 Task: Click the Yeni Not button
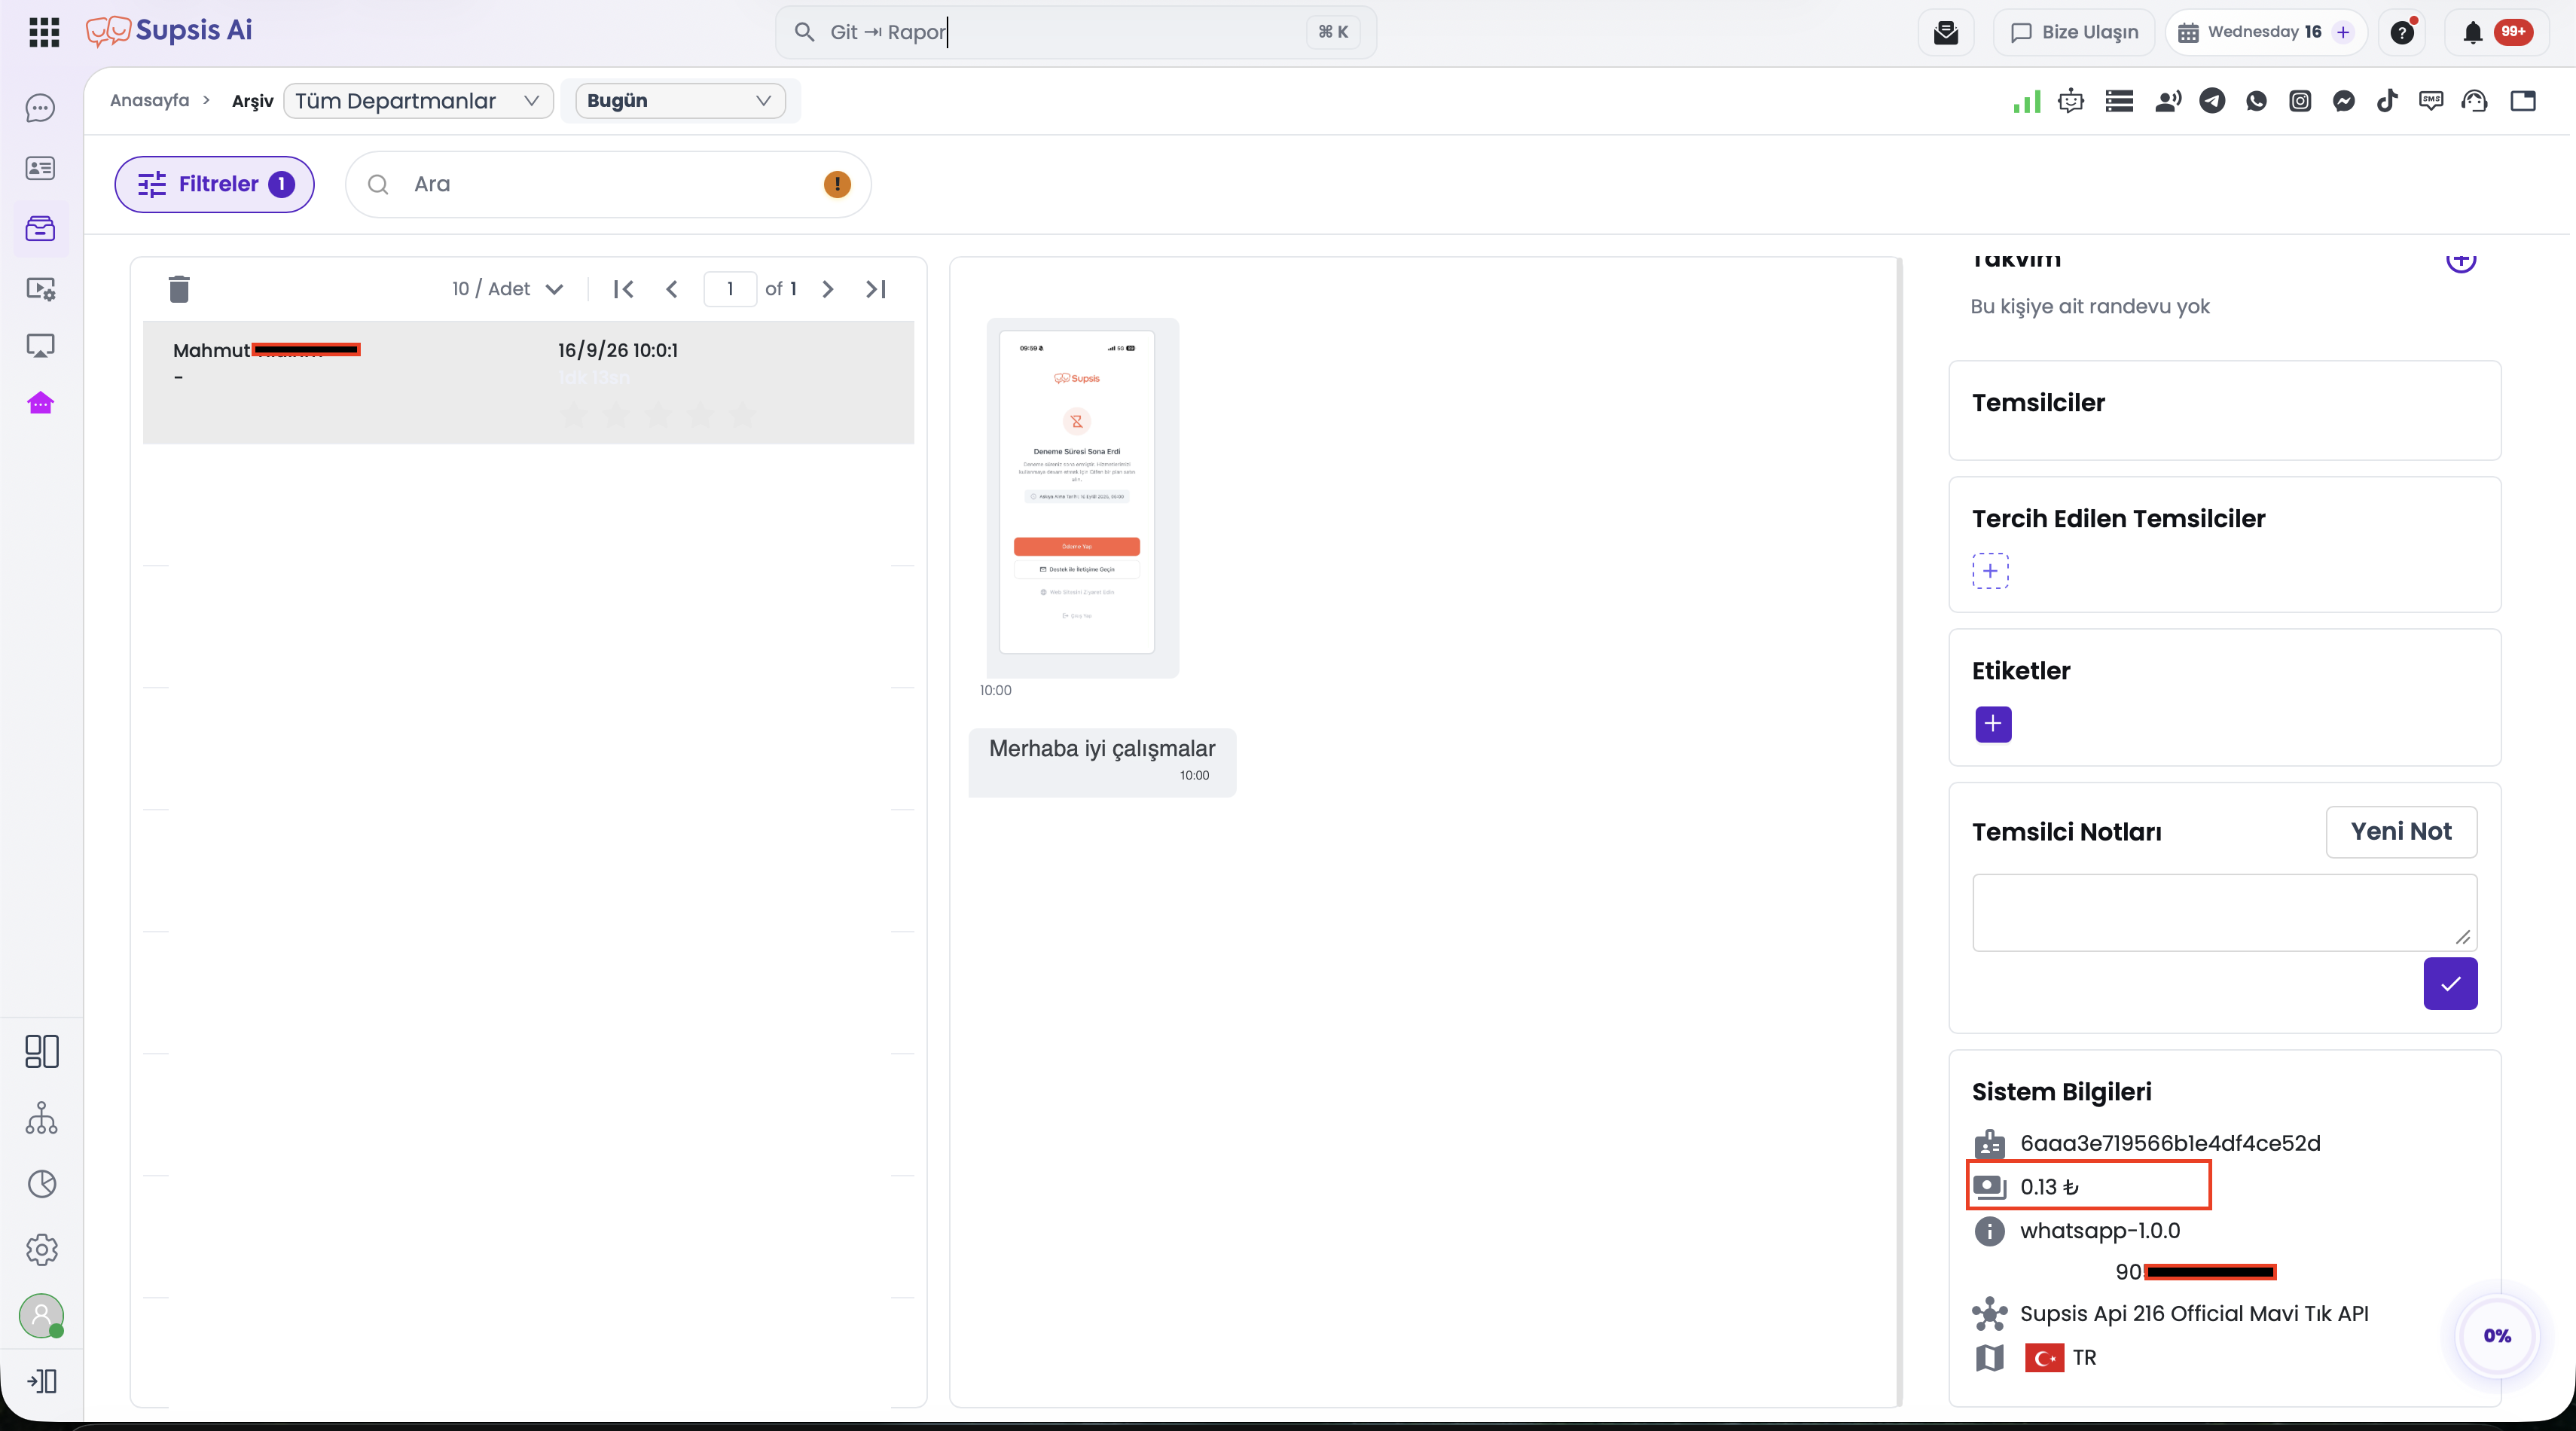click(x=2401, y=832)
